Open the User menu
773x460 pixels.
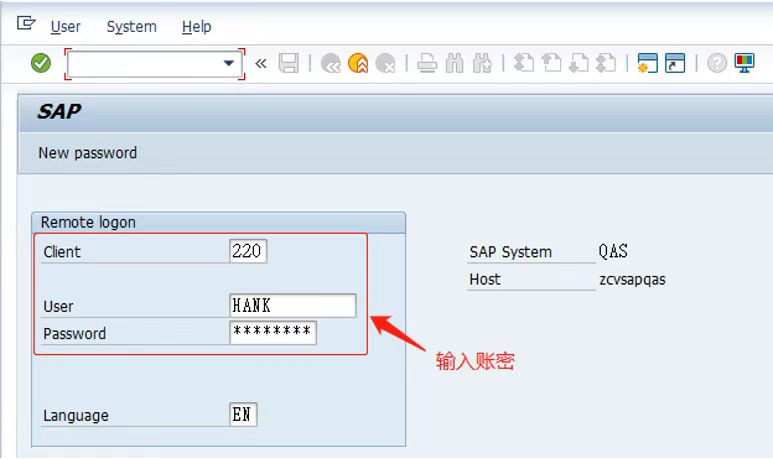[x=65, y=27]
